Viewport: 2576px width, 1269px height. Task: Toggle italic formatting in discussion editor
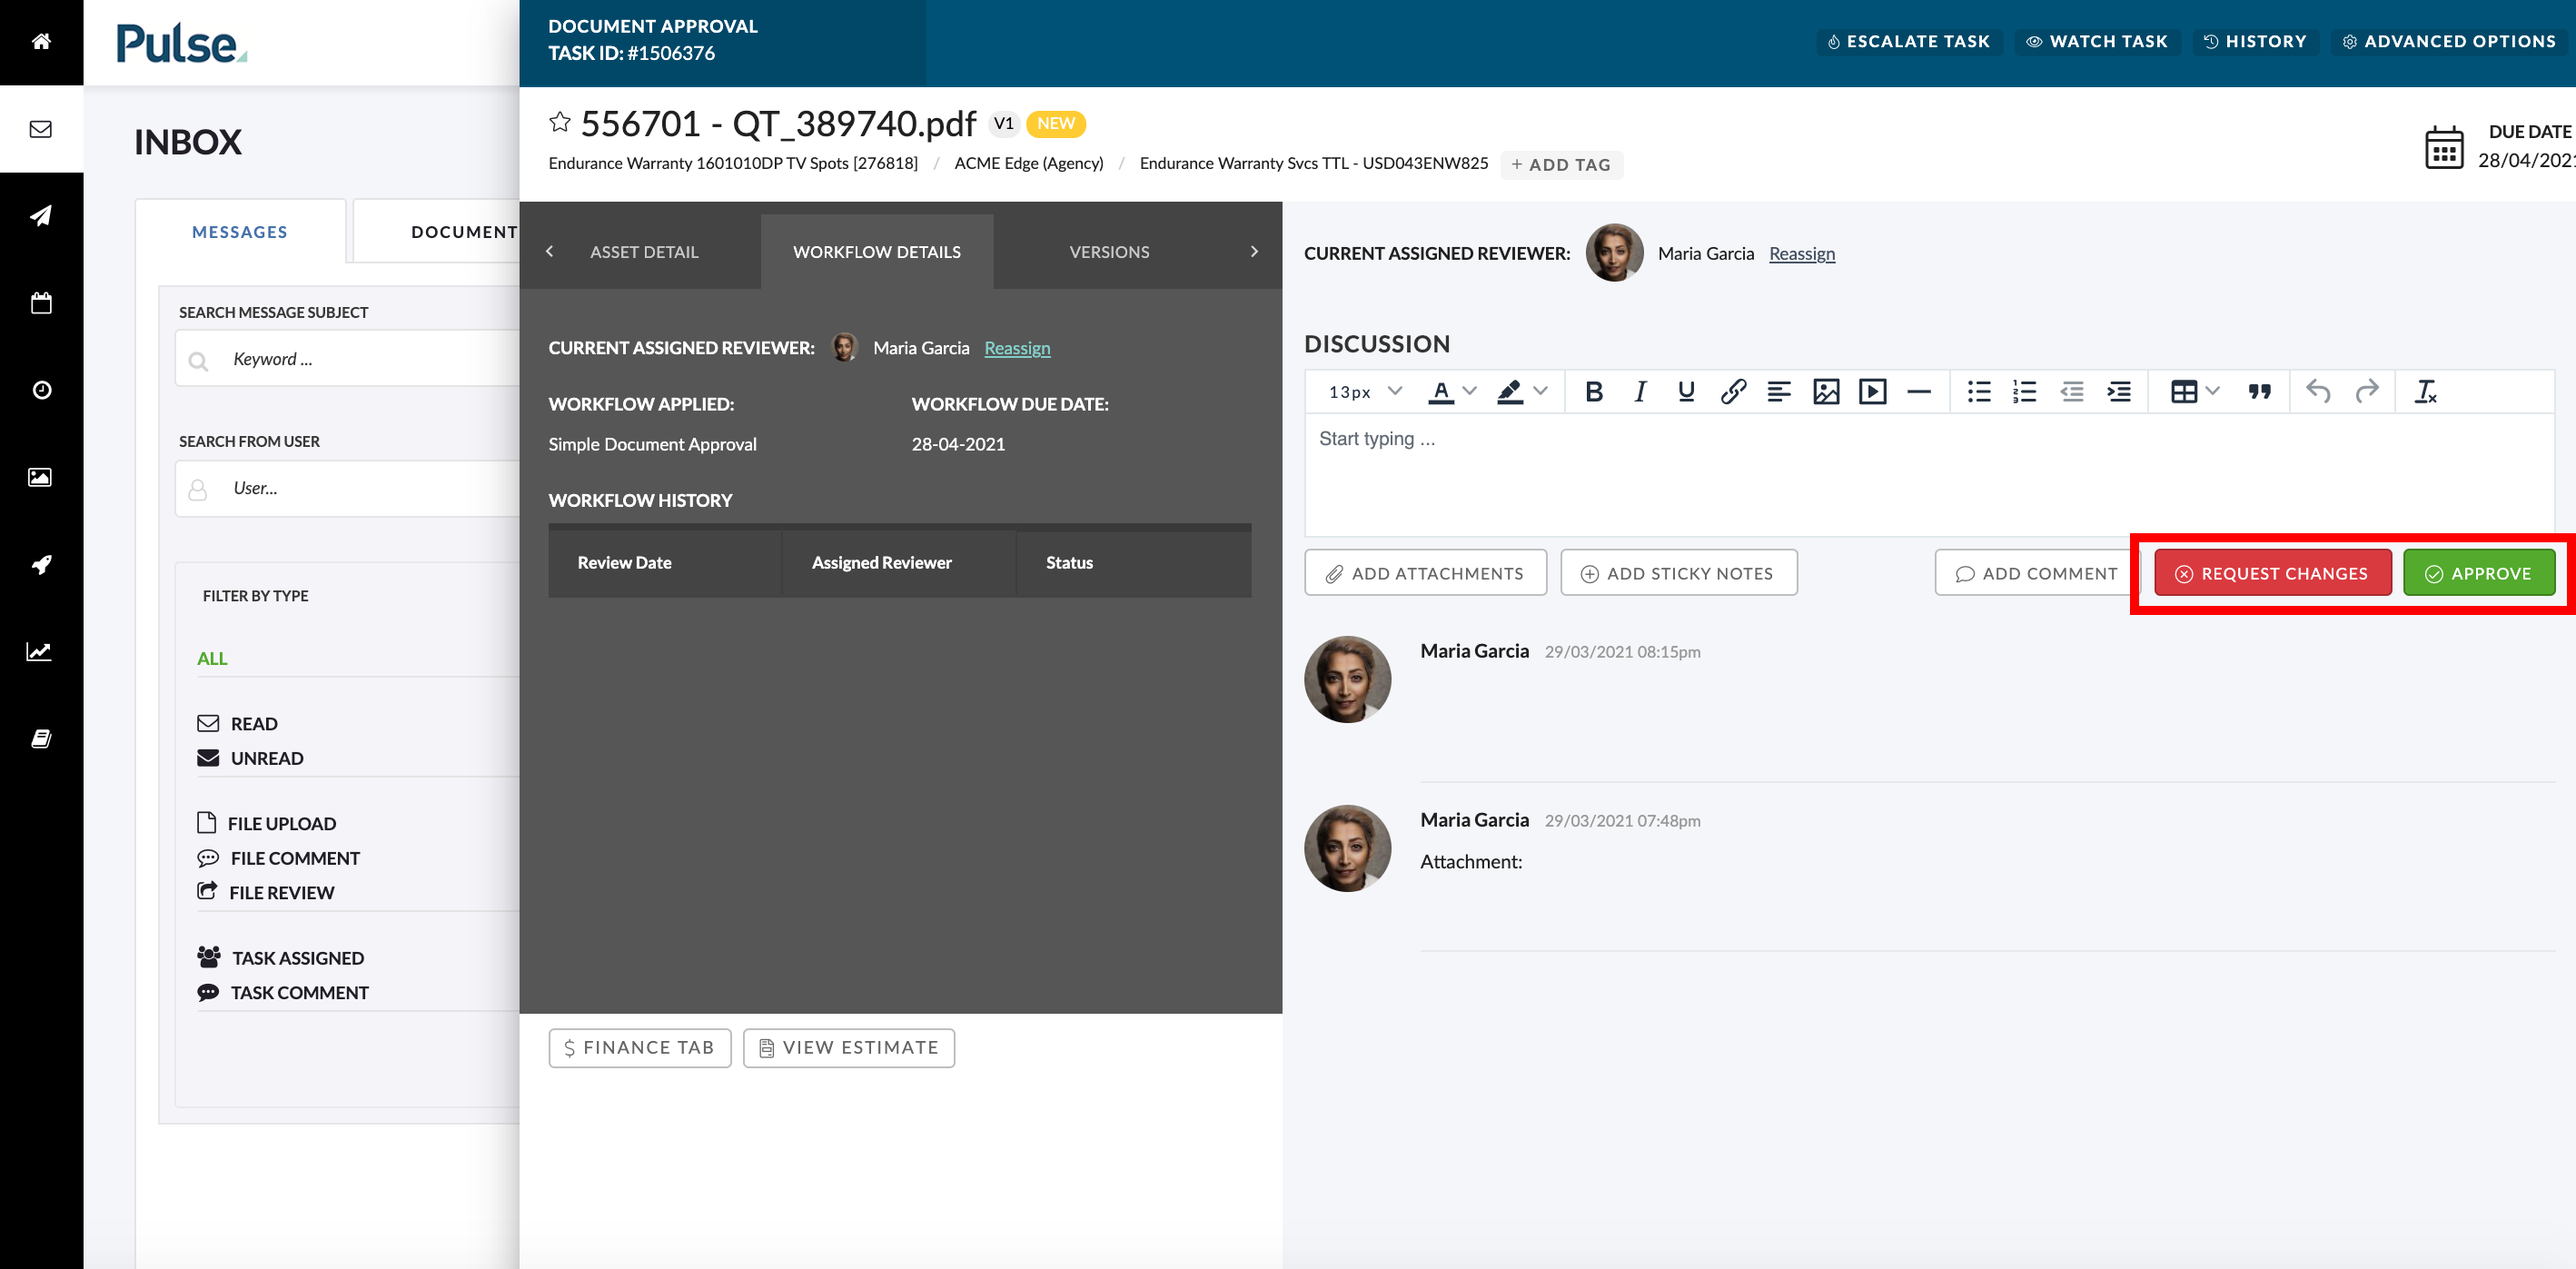tap(1640, 392)
